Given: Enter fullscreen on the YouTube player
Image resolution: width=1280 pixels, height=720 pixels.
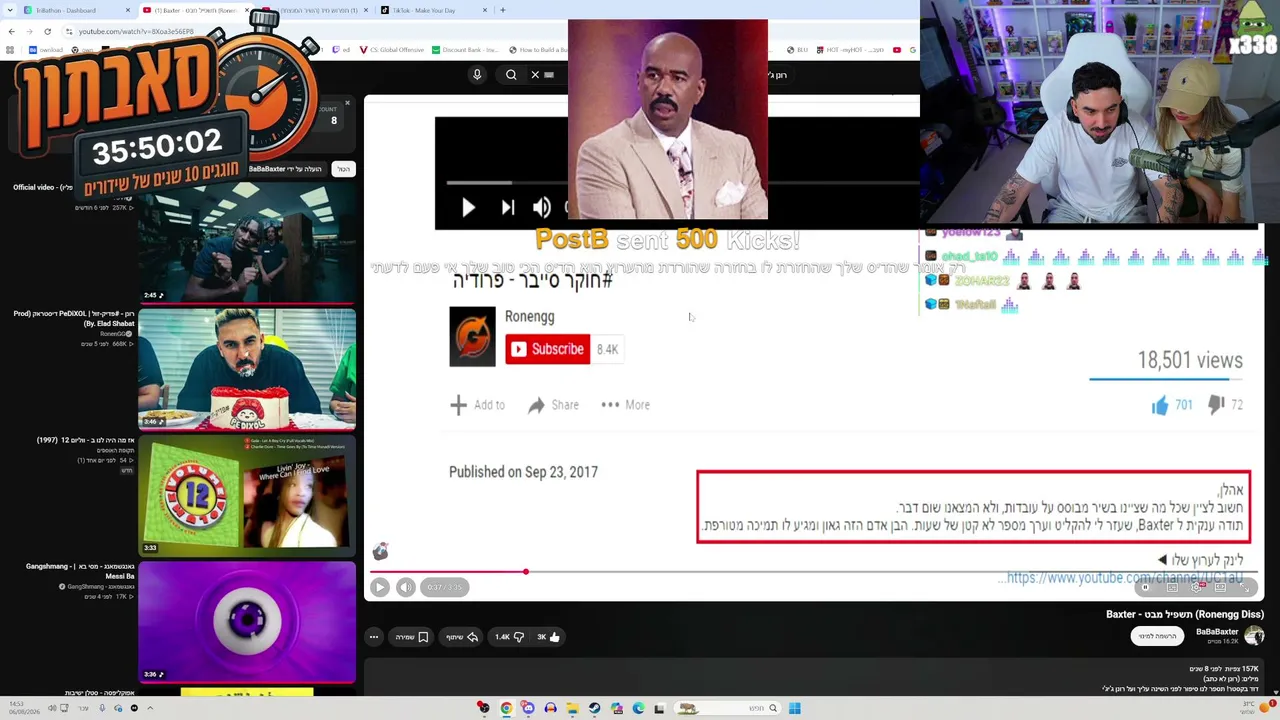Looking at the screenshot, I should pos(1243,587).
